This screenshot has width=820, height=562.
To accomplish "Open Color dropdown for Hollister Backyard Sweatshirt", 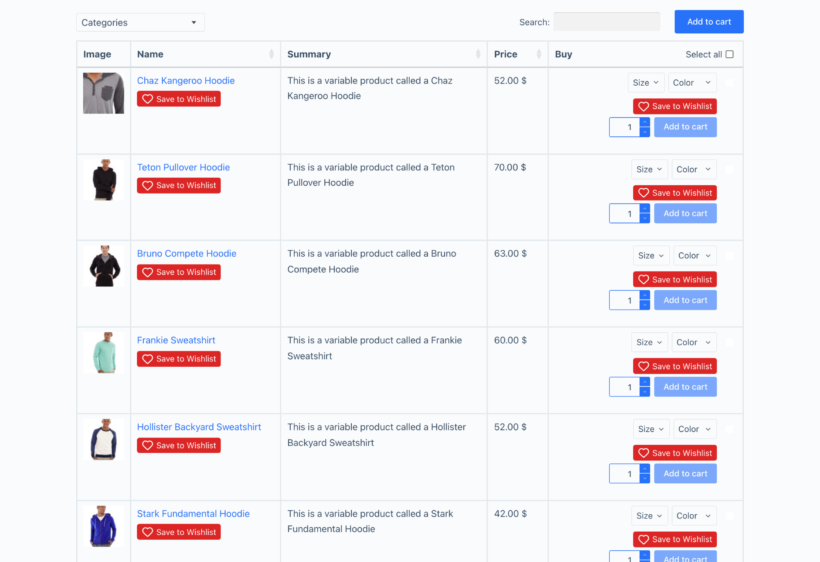I will [694, 429].
